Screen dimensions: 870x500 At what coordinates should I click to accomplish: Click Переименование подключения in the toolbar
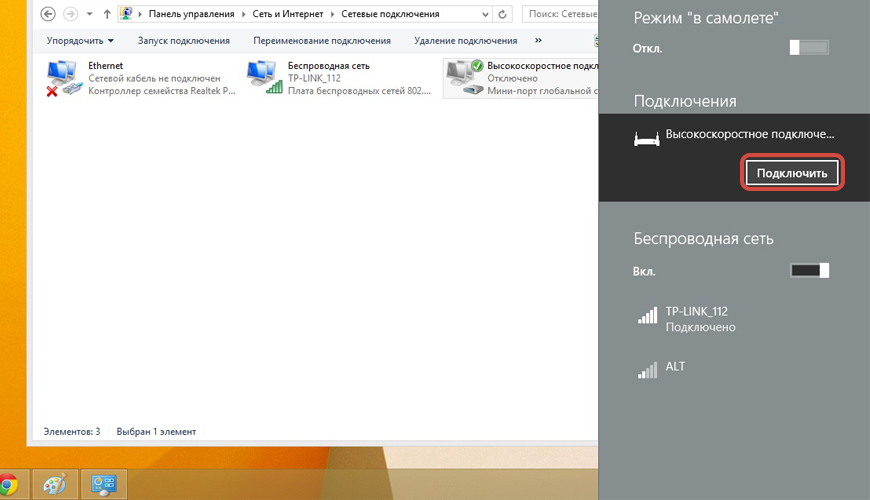pyautogui.click(x=322, y=41)
